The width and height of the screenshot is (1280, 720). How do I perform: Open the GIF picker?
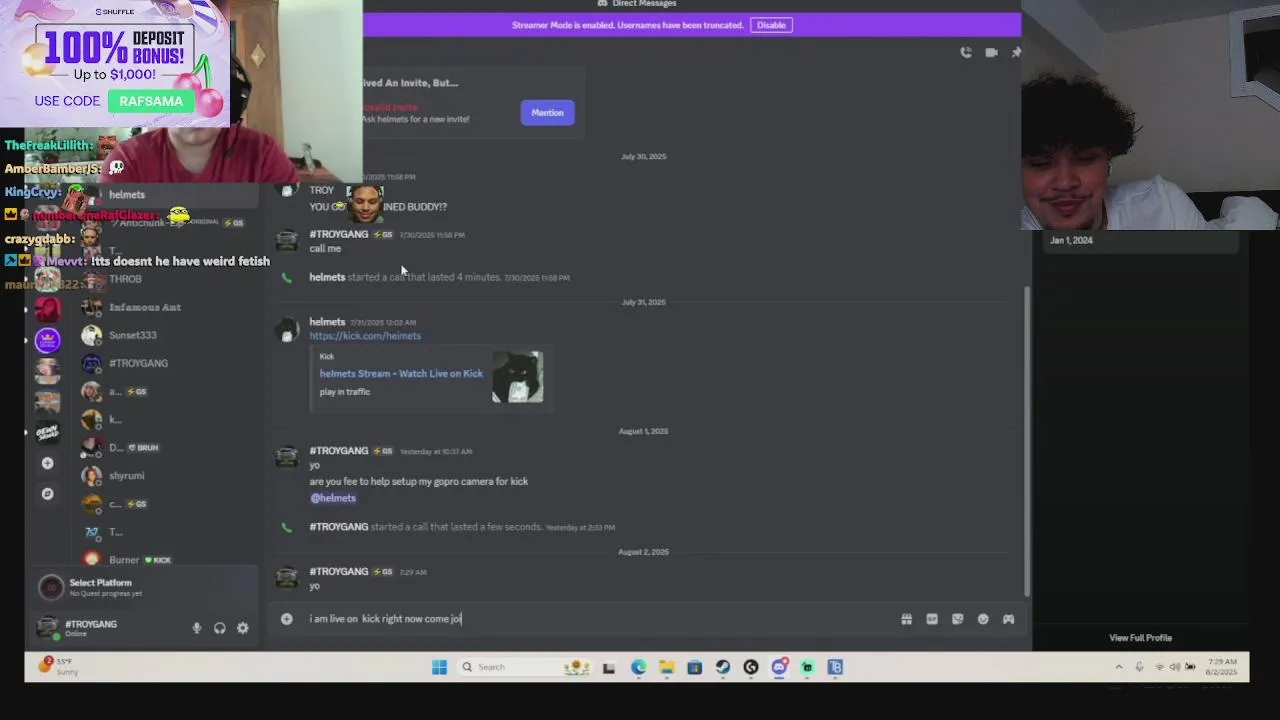(932, 619)
